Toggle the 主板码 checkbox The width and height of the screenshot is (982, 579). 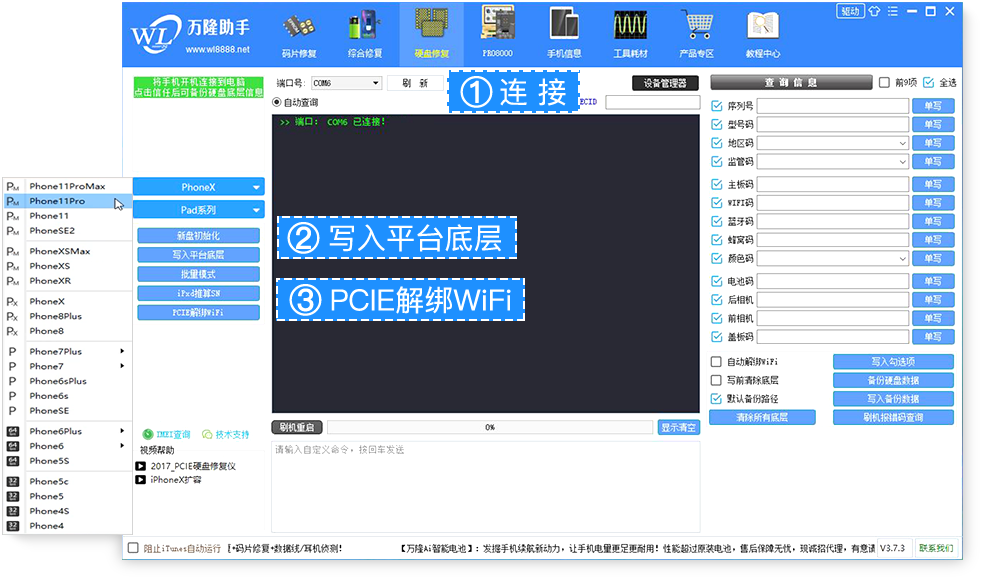[x=717, y=184]
